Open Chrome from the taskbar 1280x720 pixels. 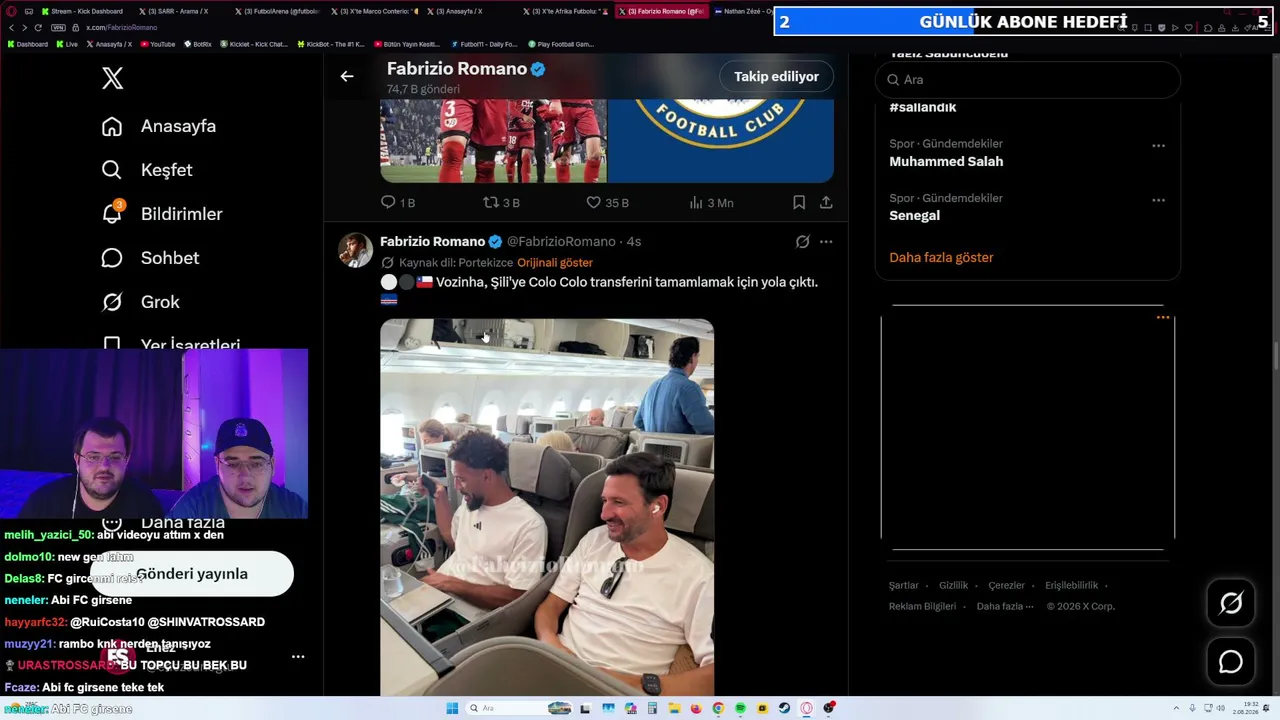(x=718, y=709)
